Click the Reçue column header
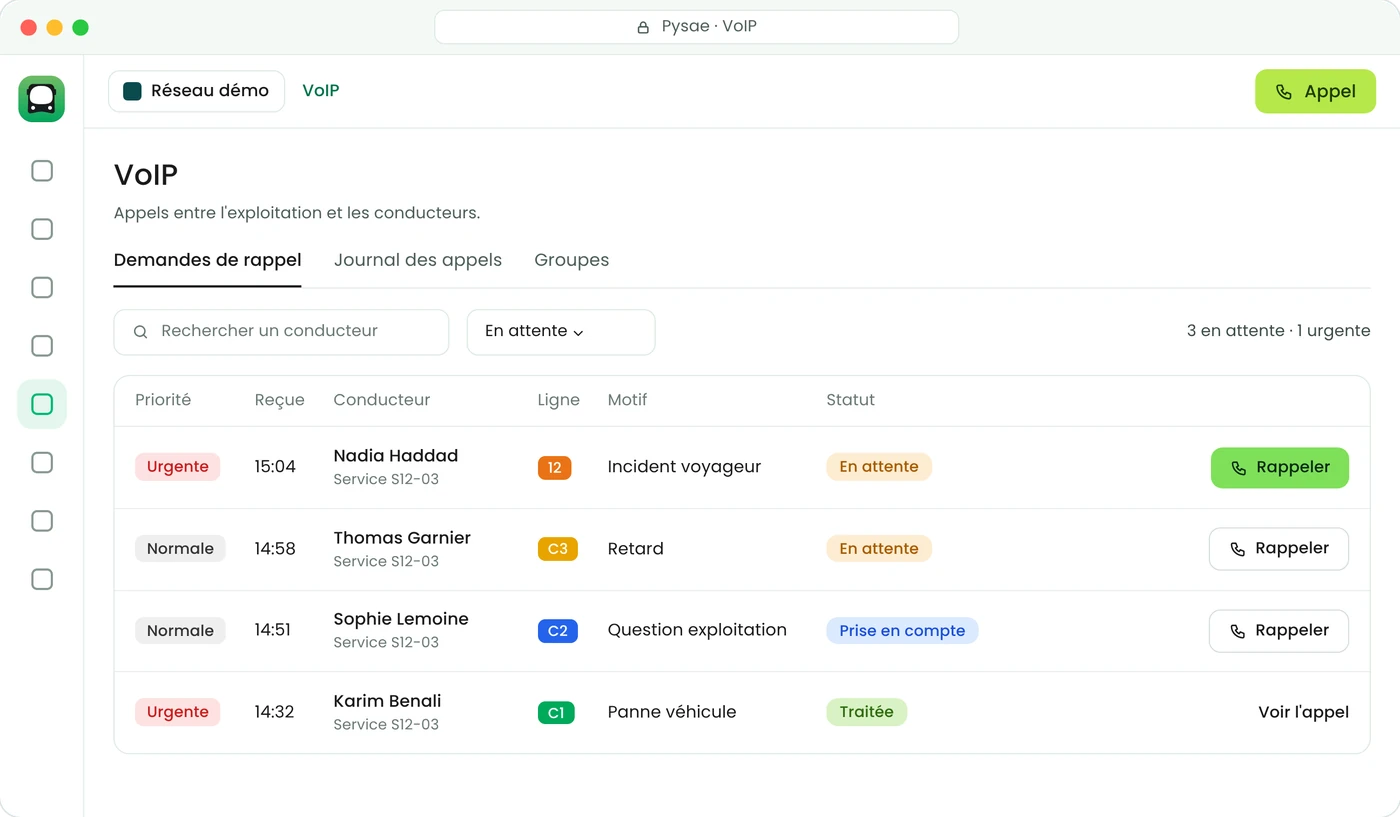Screen dimensions: 1400x817 (x=279, y=400)
